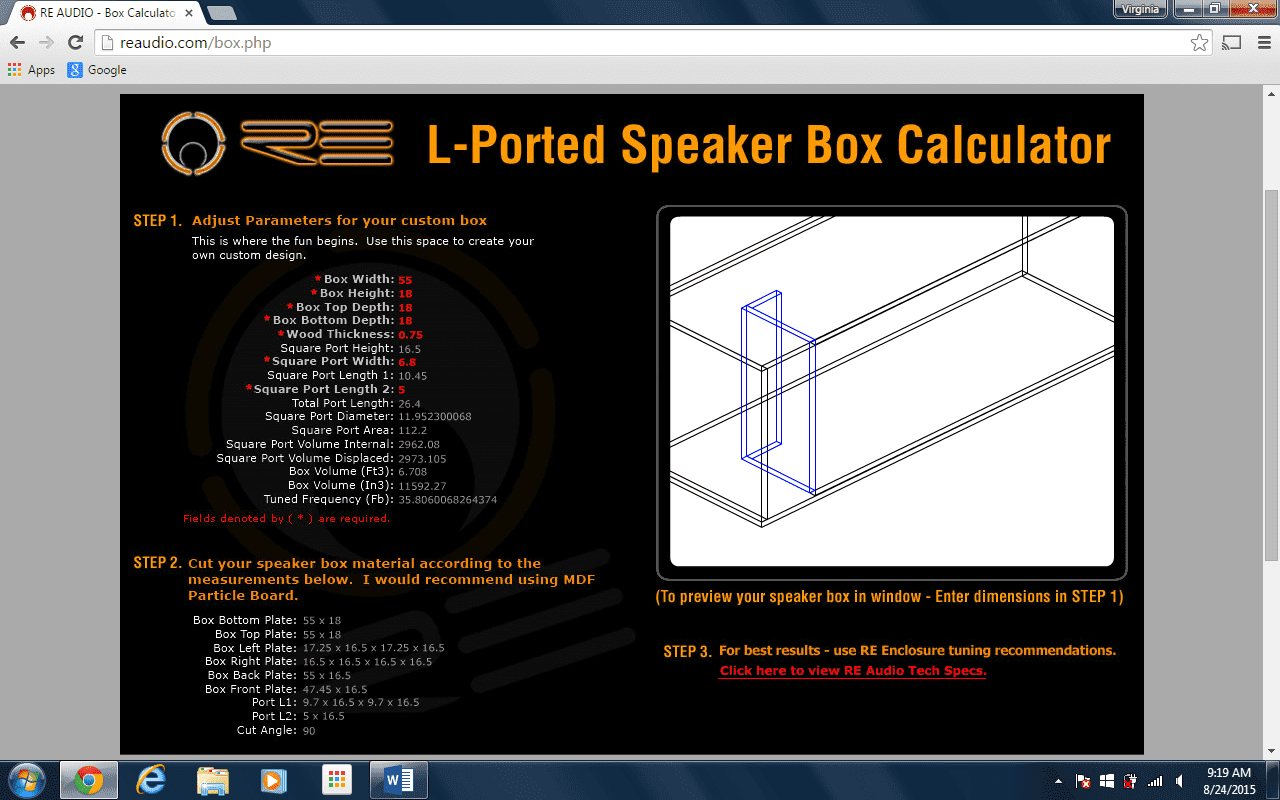Viewport: 1280px width, 800px height.
Task: Click the RE Audio logo
Action: click(x=278, y=145)
